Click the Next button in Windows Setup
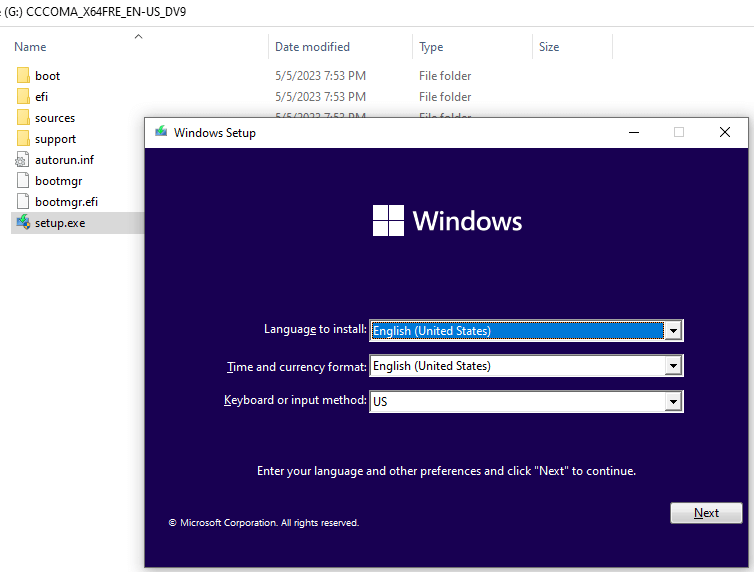Viewport: 754px width, 572px height. 706,513
